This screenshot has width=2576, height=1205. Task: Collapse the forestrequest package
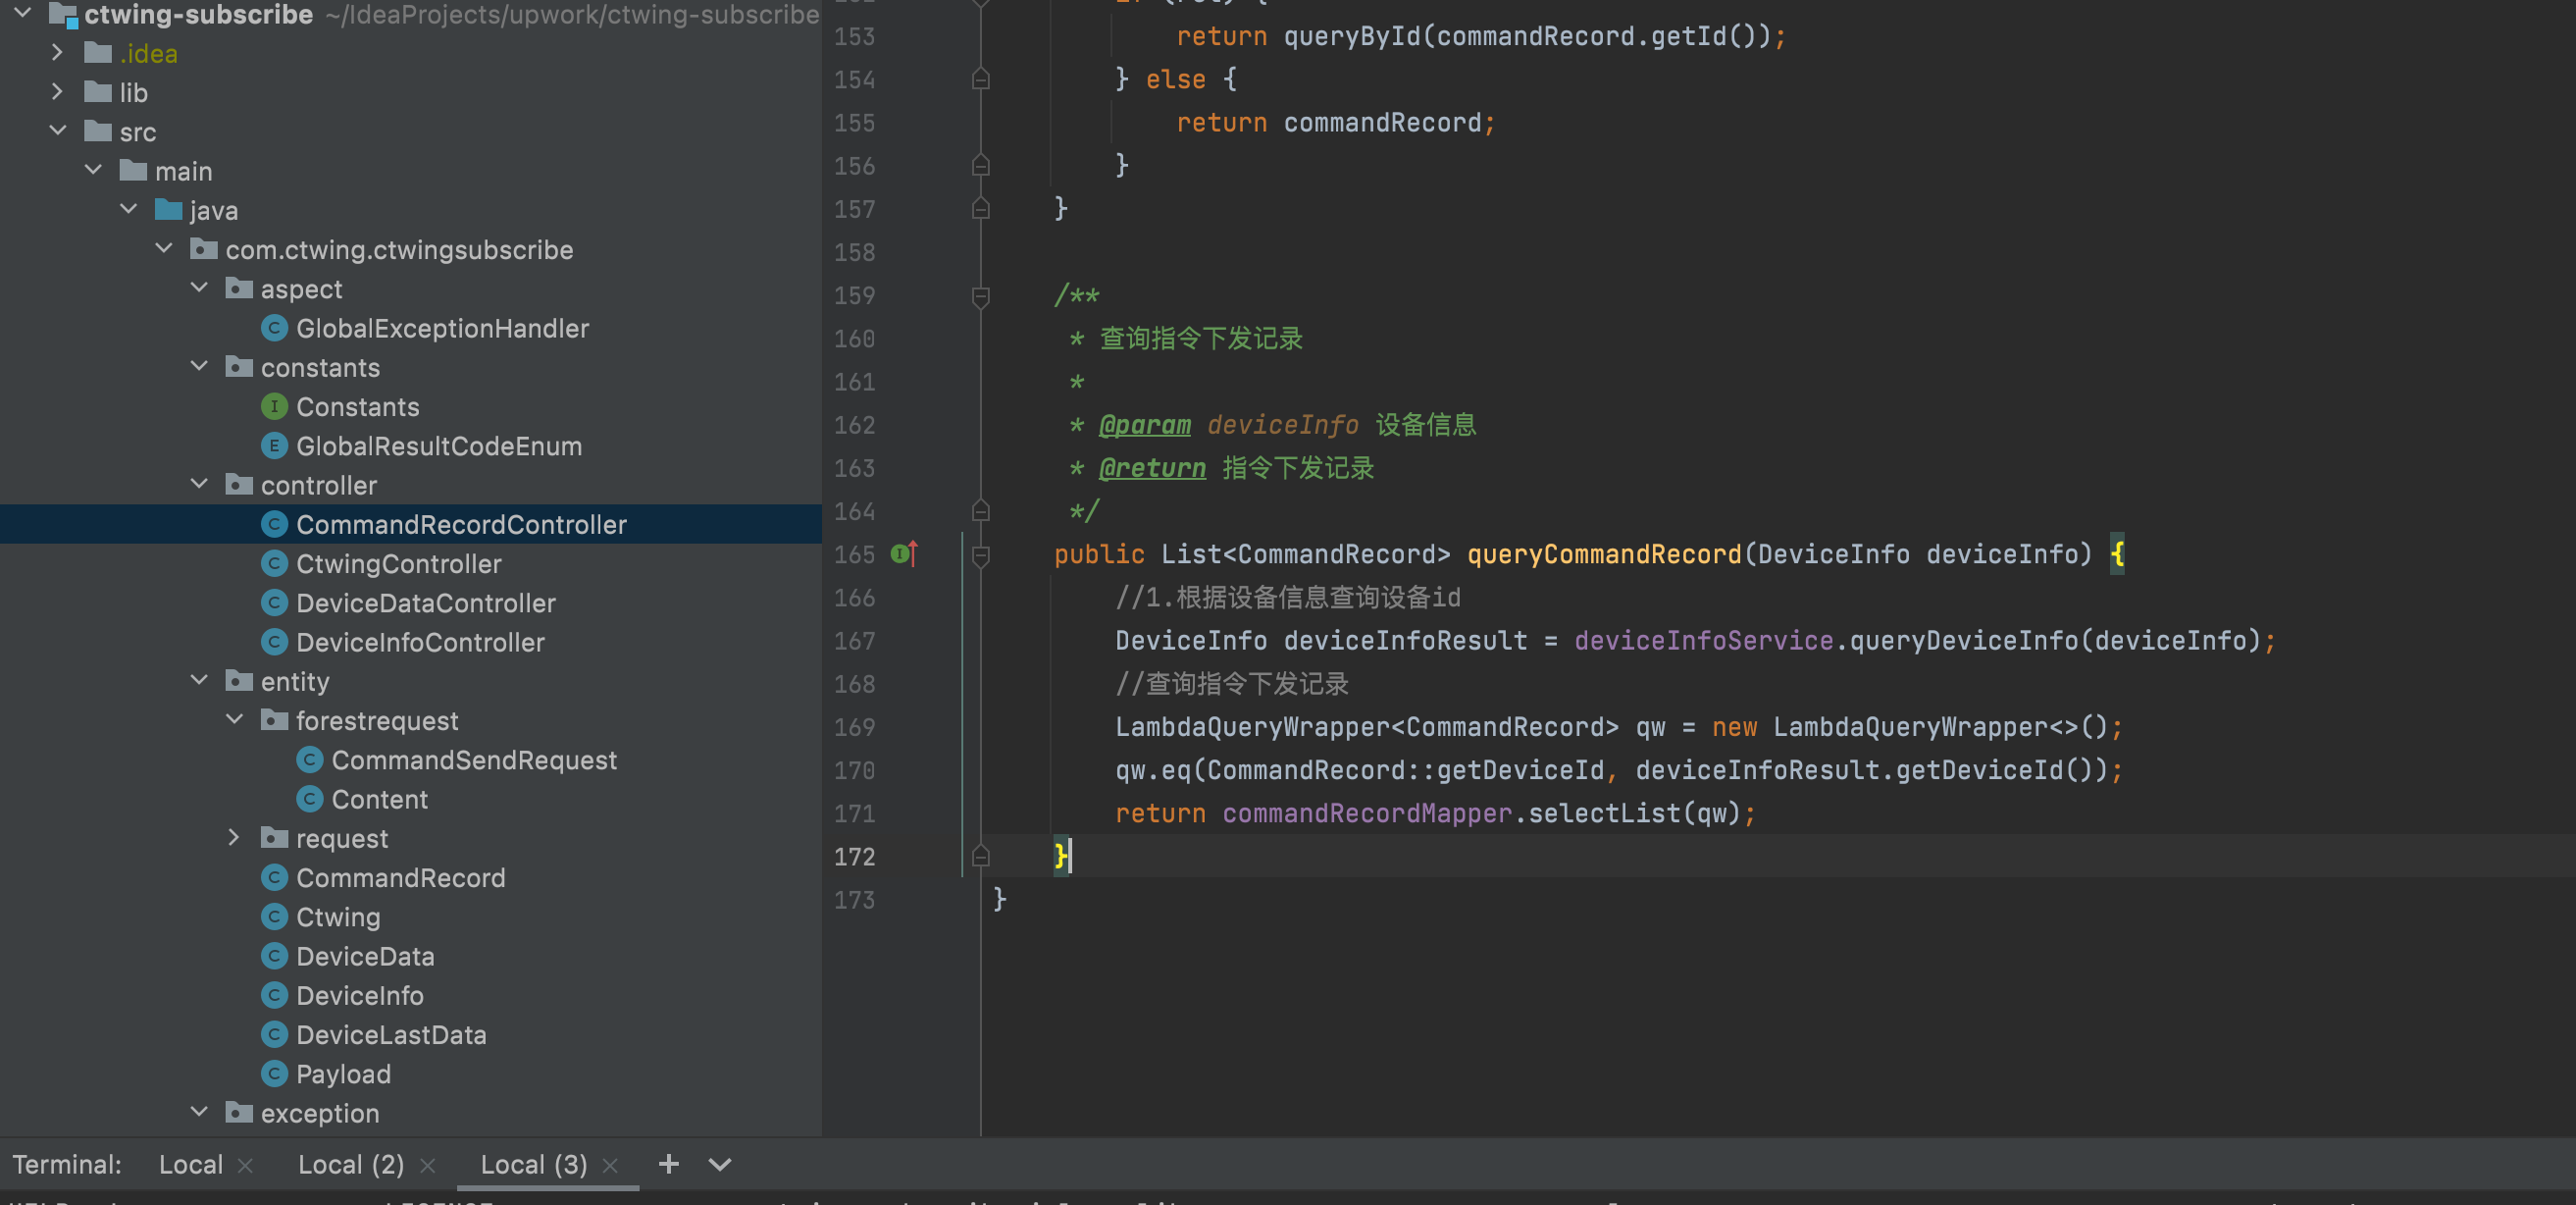pos(235,720)
